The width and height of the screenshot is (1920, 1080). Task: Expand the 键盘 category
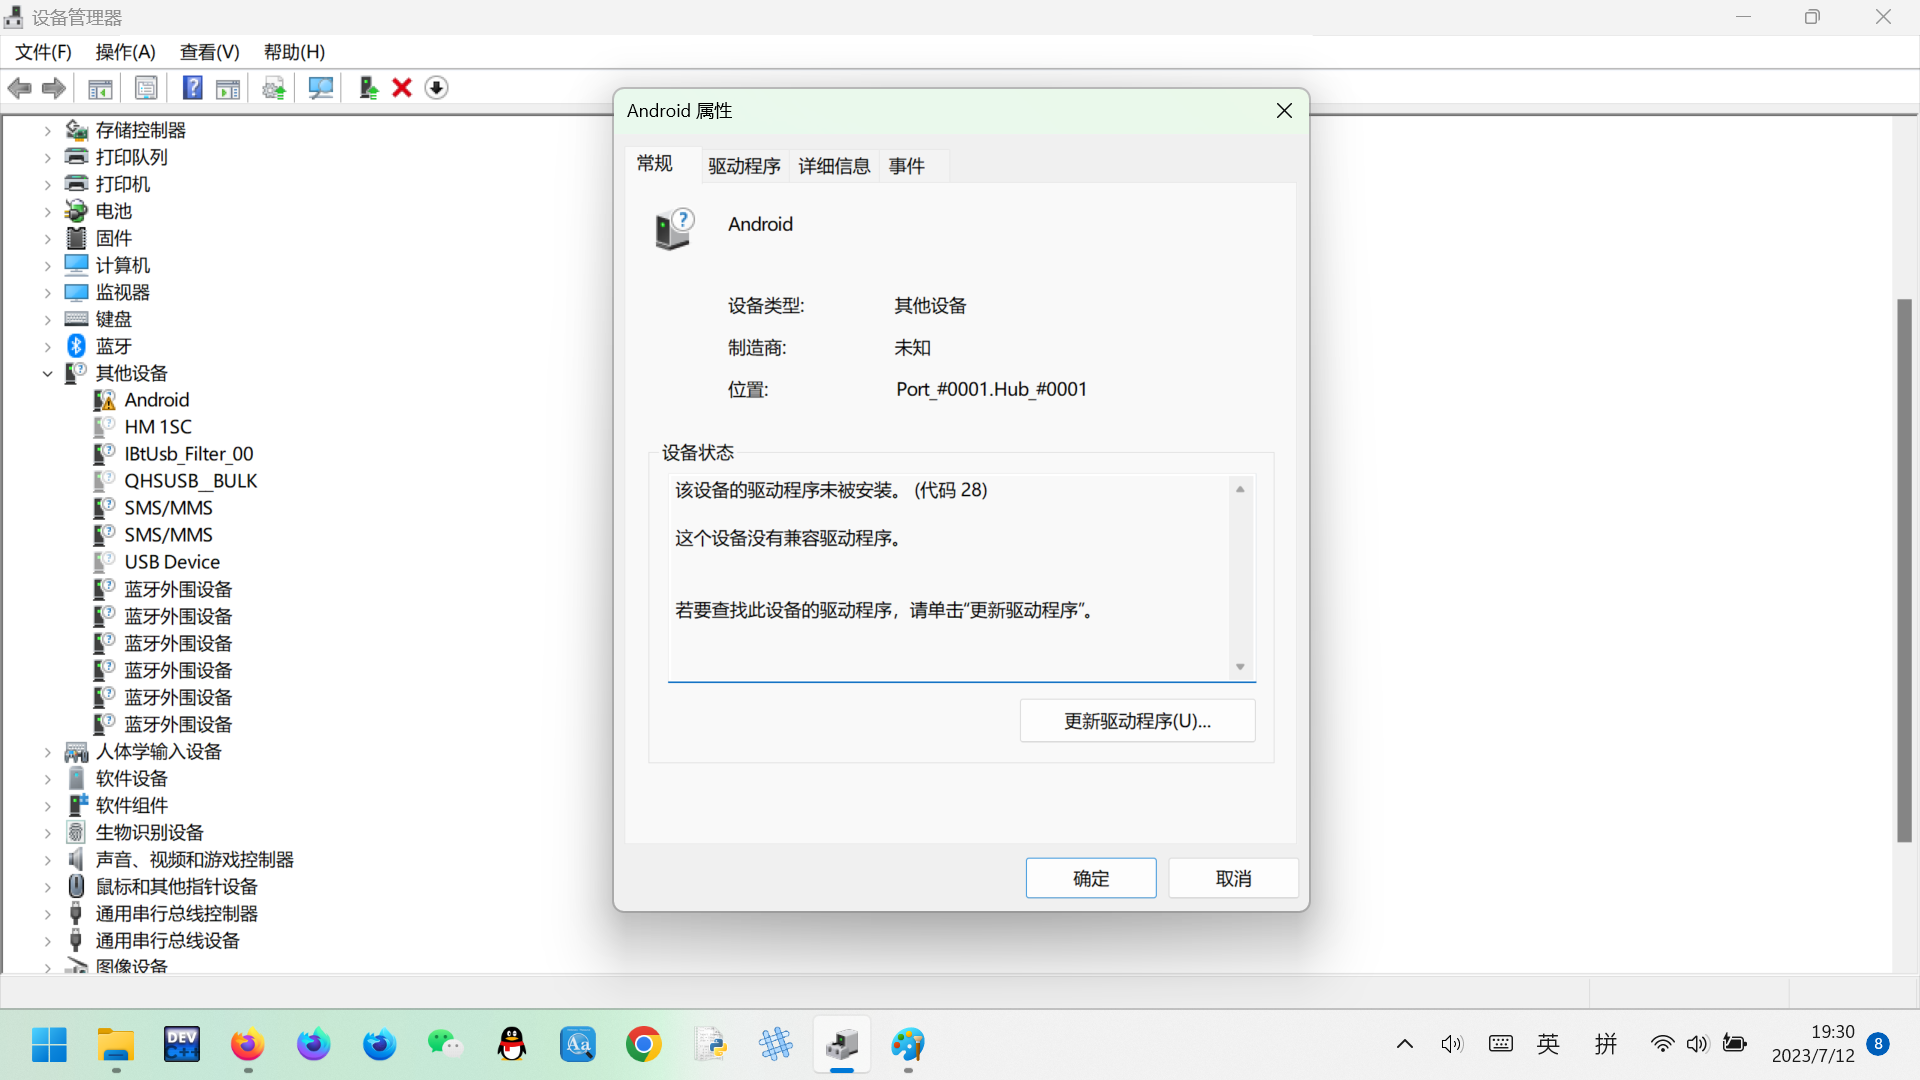click(47, 320)
